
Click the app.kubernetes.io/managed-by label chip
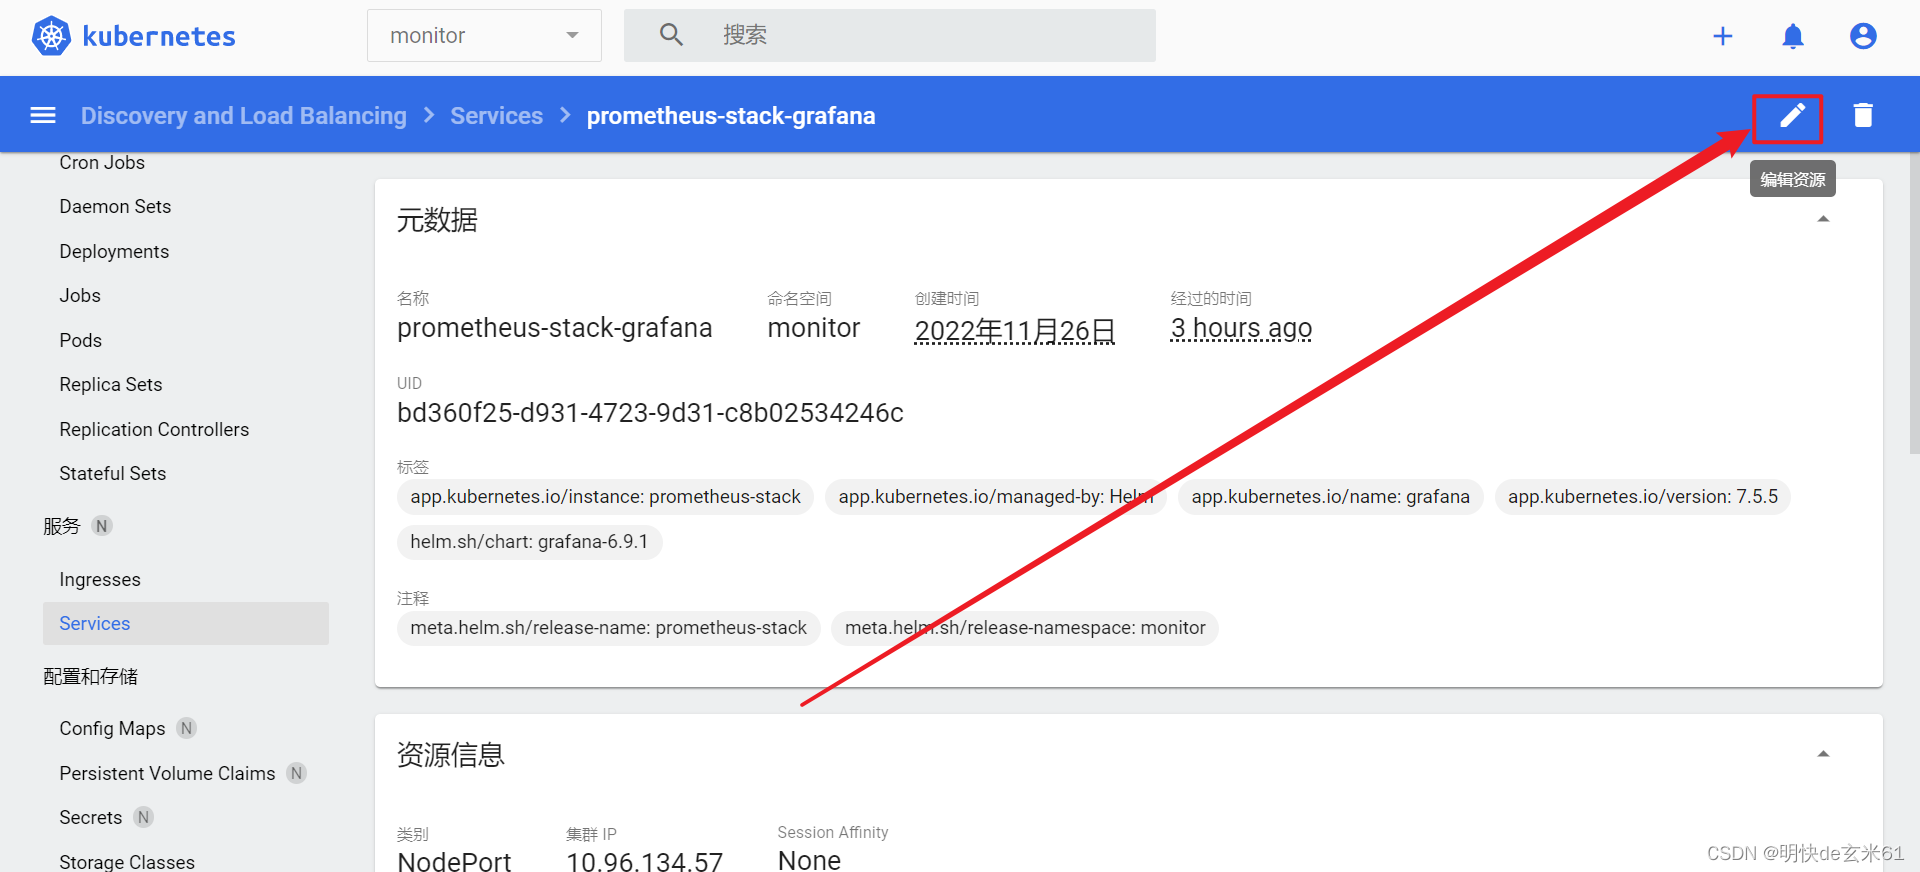point(996,497)
